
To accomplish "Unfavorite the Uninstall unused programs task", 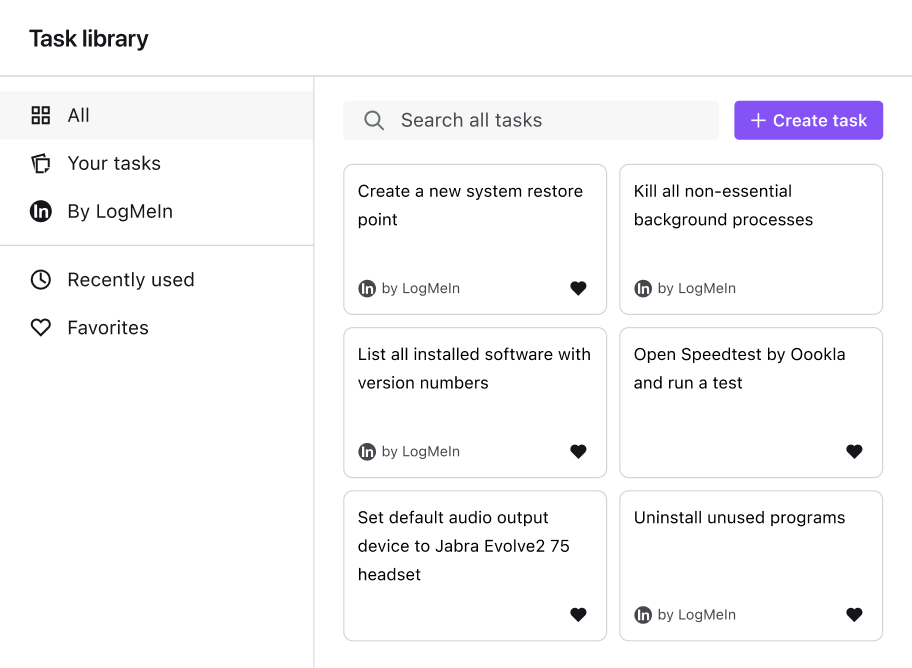I will coord(854,615).
